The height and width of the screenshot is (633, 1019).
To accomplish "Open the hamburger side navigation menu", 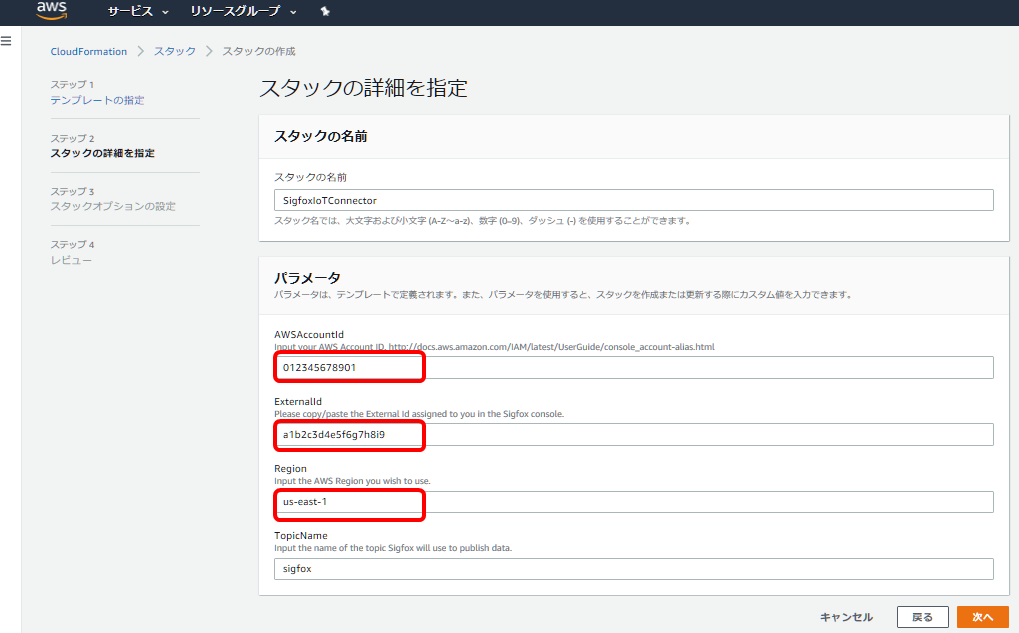I will (6, 41).
